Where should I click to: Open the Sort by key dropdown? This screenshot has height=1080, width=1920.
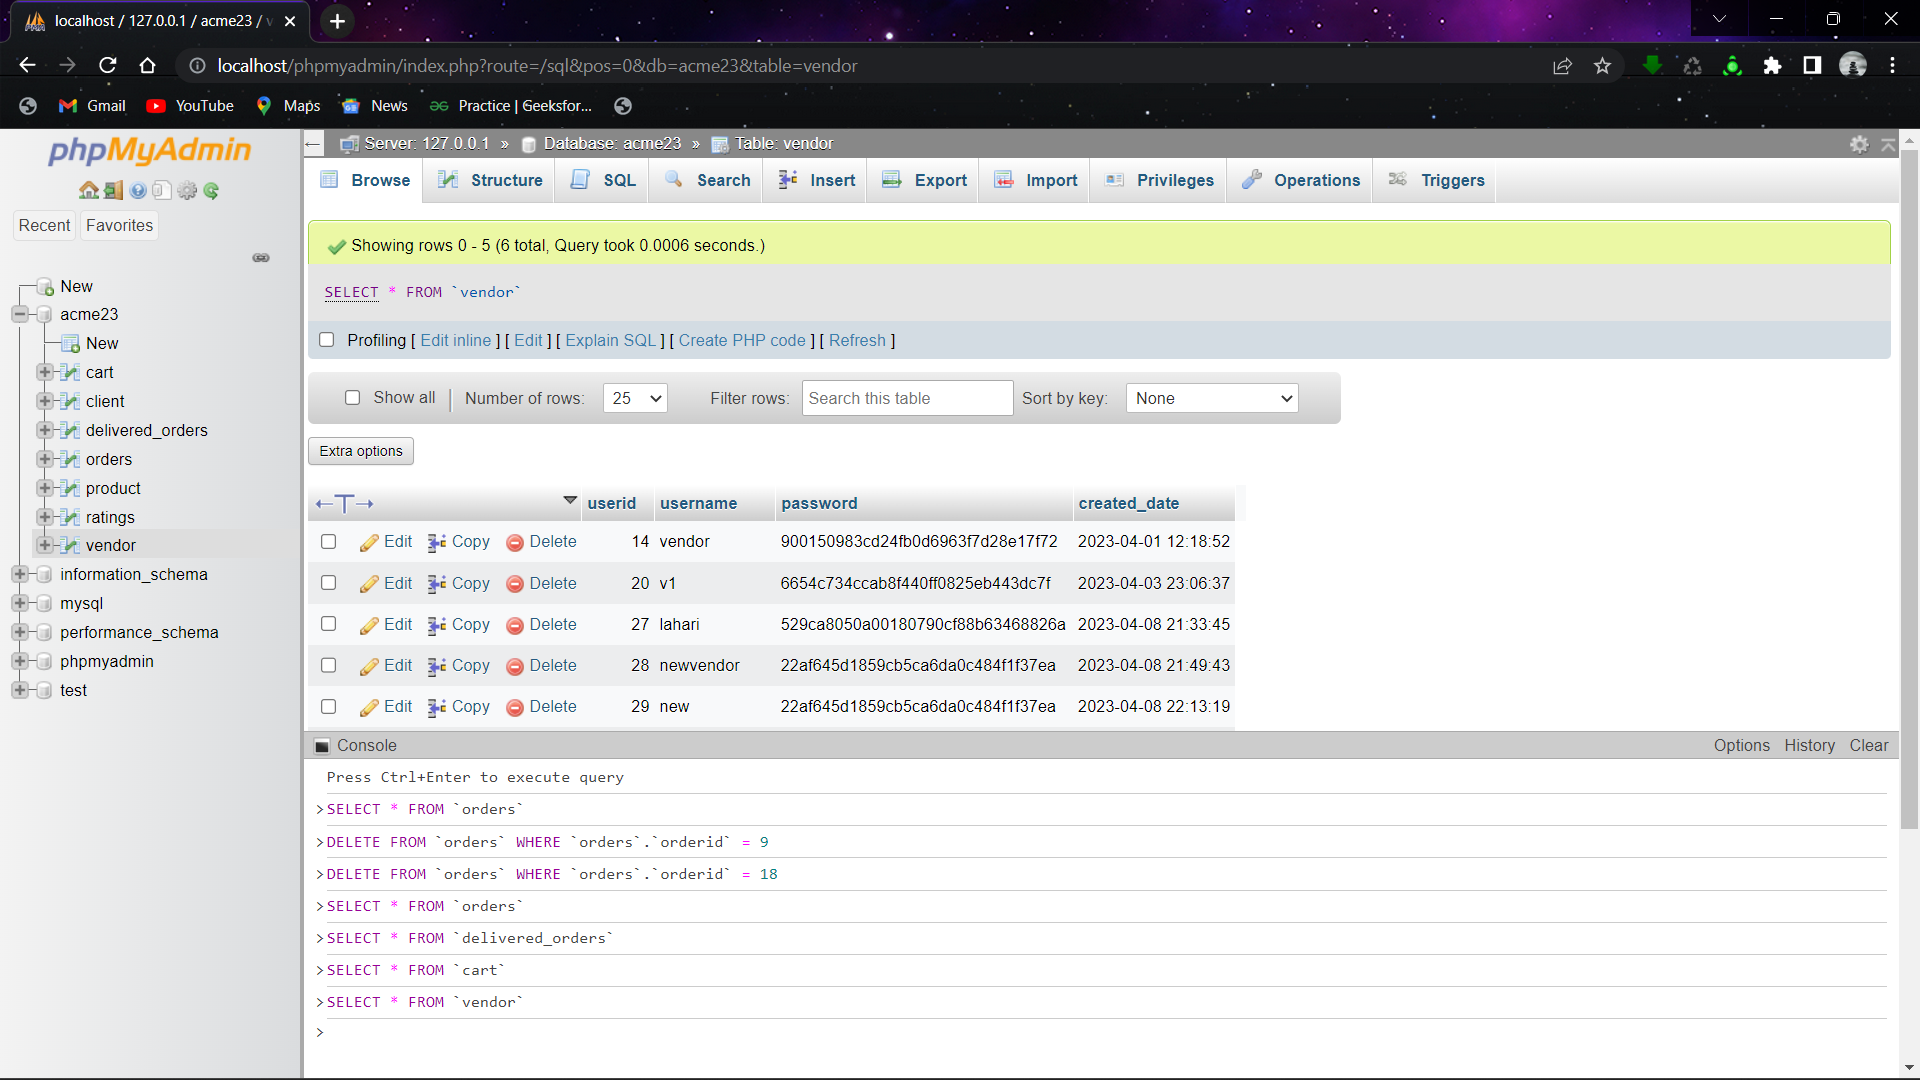(1211, 398)
